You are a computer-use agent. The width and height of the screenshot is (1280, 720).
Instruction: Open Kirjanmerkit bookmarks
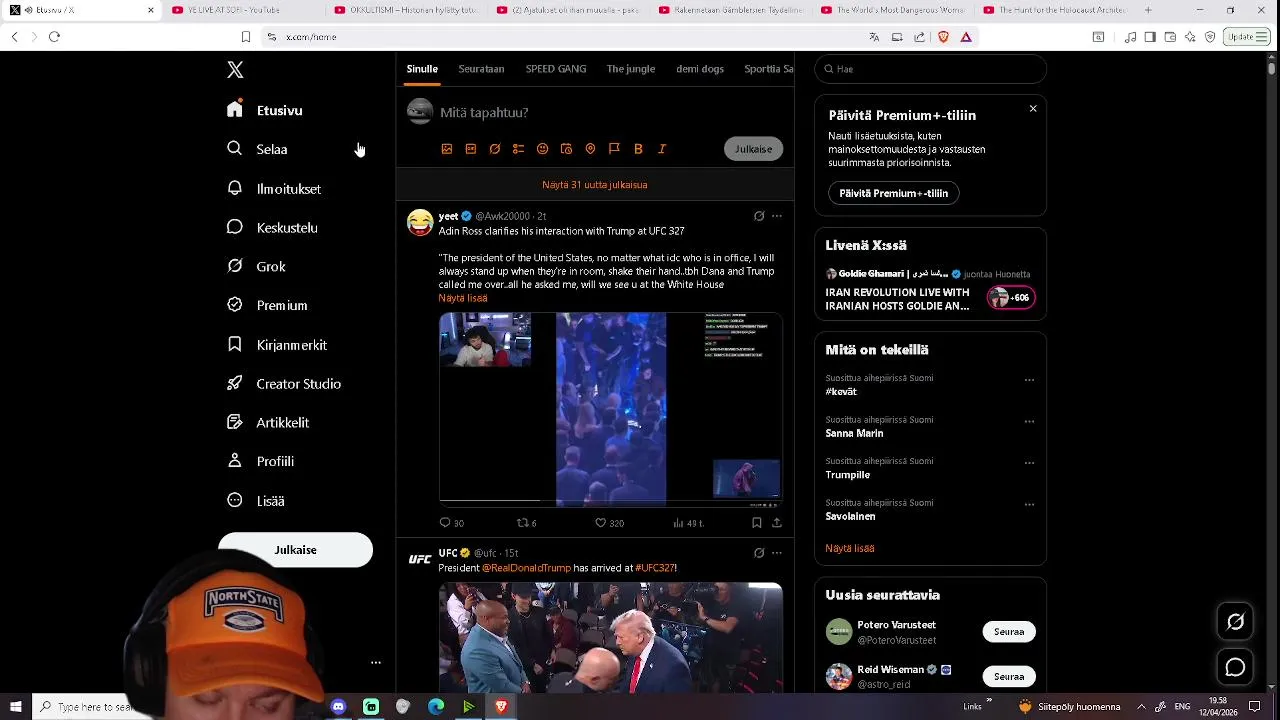(x=277, y=344)
